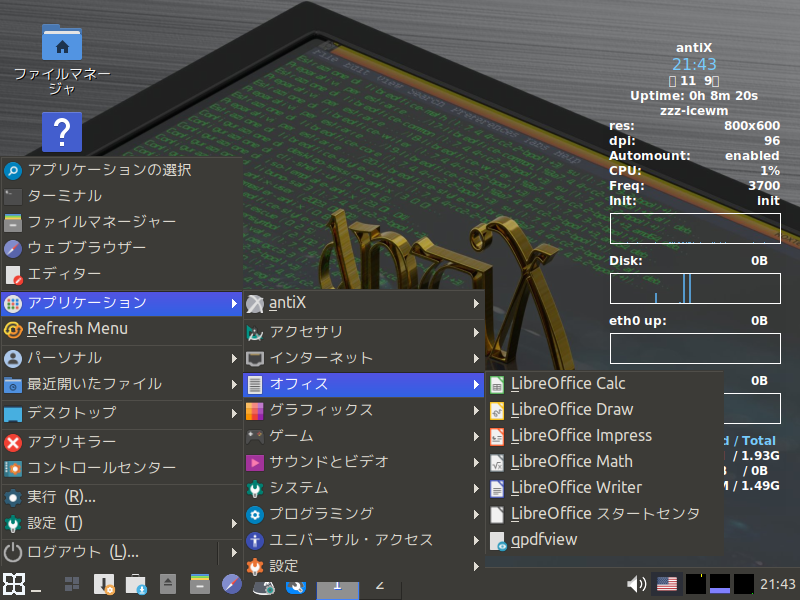Screen dimensions: 800x600
Task: Click the 21:43 taskbar clock
Action: [x=778, y=584]
